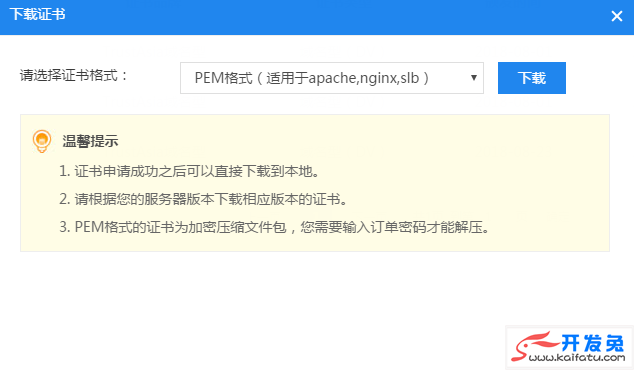Click the dropdown arrow beside PEM格式
Screen dimensions: 634x370
point(473,78)
